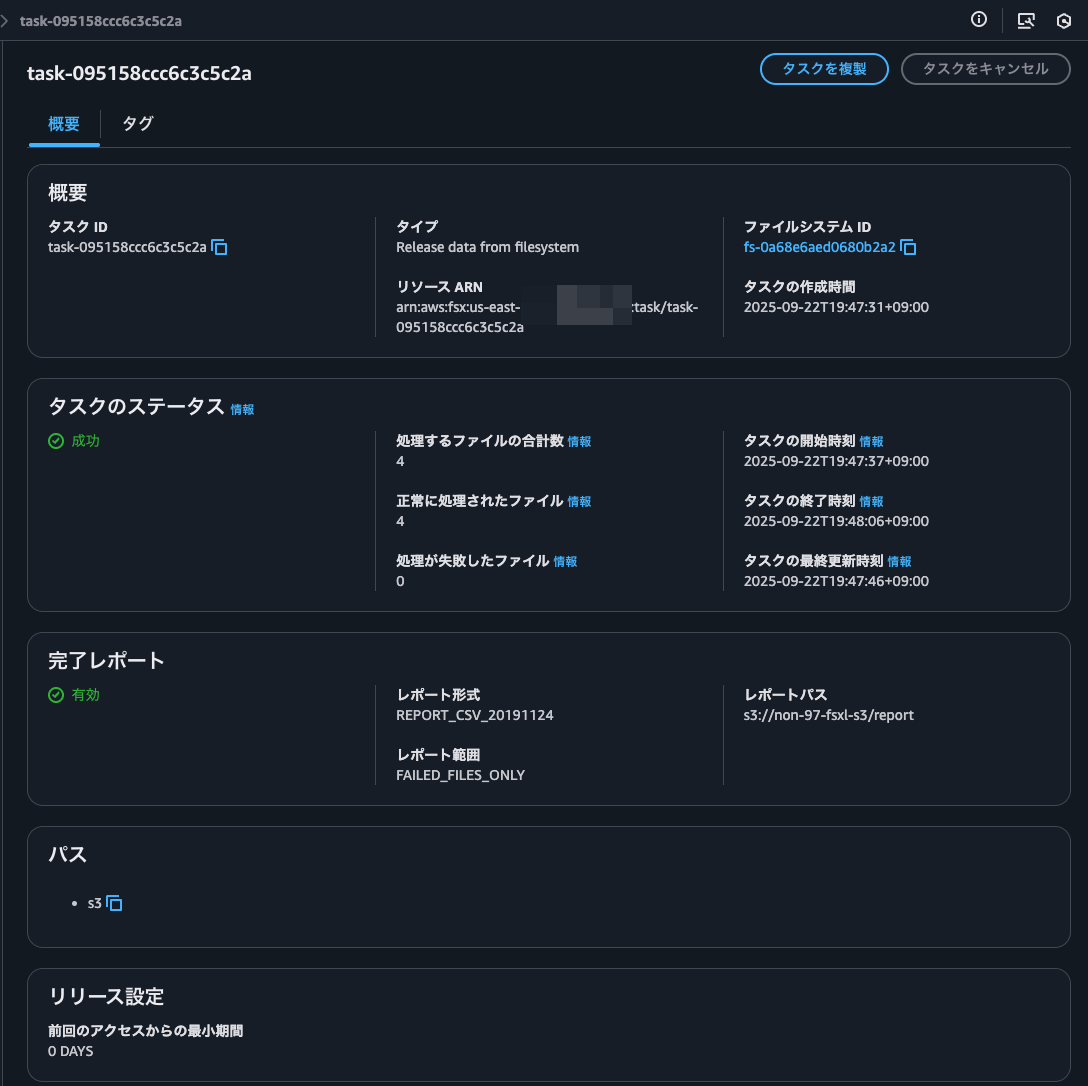This screenshot has height=1086, width=1088.
Task: Copy the file system ID
Action: point(908,247)
